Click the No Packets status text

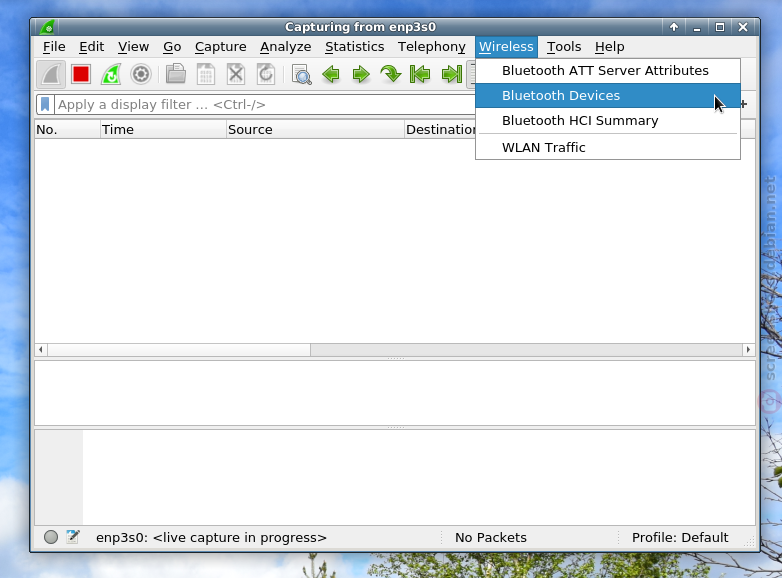point(491,537)
